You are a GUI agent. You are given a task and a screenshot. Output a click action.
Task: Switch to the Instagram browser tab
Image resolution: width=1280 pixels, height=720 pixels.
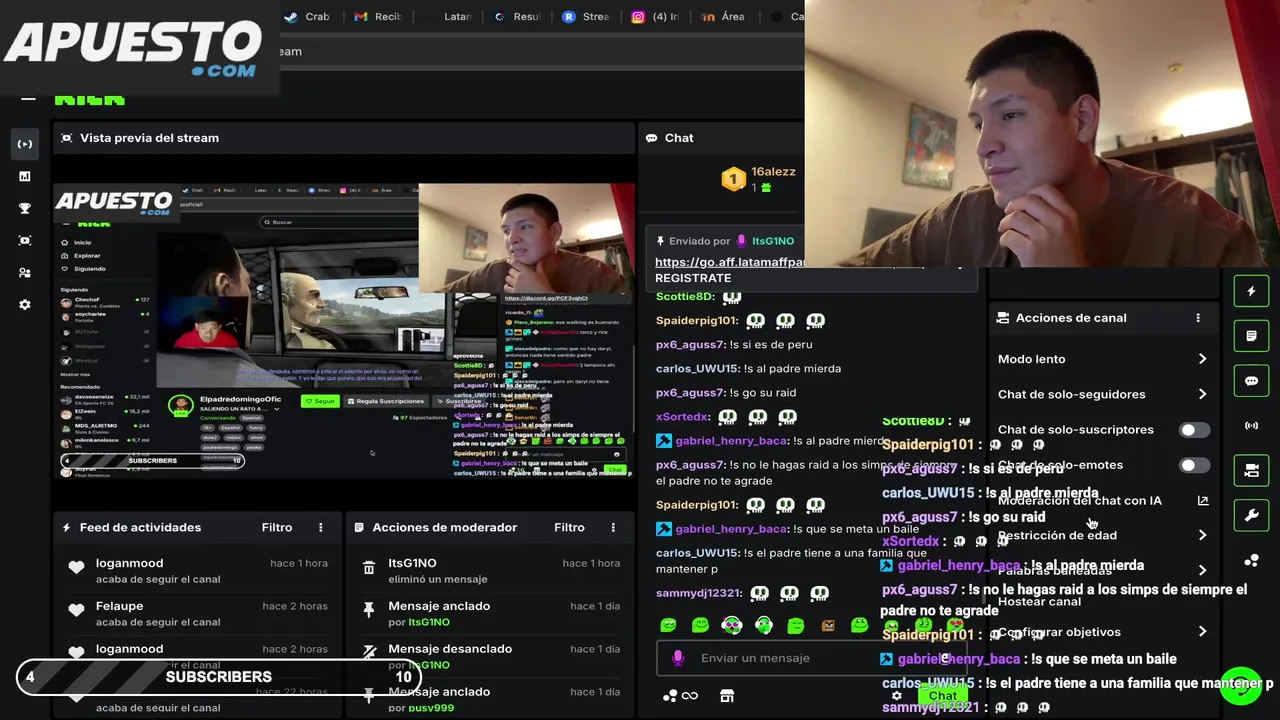656,16
